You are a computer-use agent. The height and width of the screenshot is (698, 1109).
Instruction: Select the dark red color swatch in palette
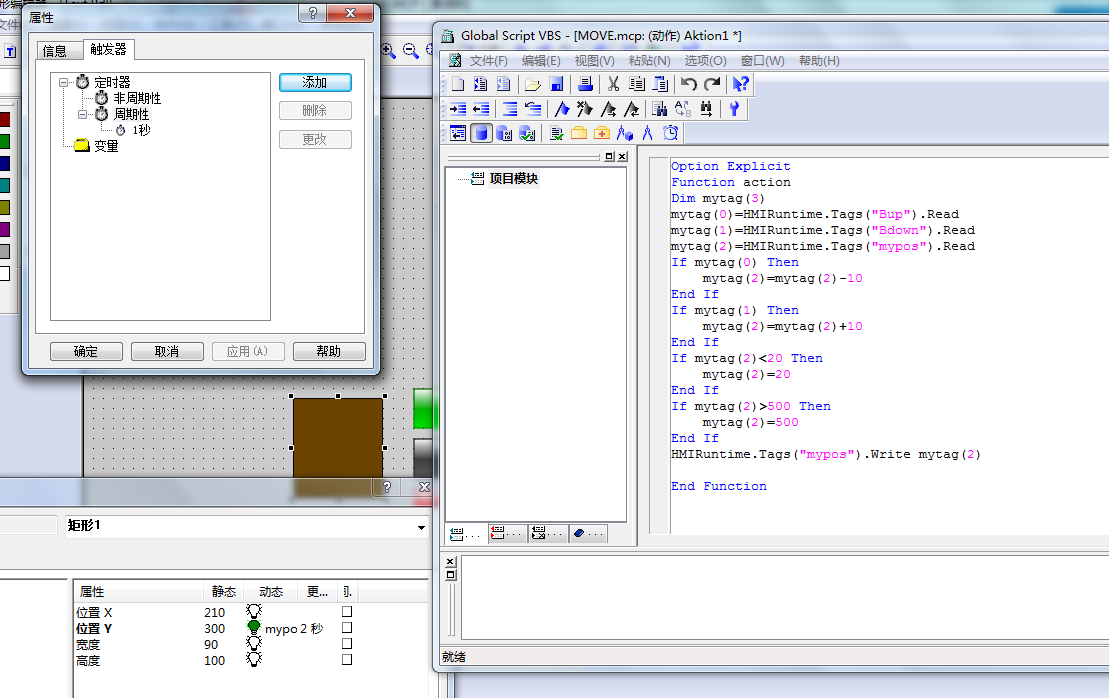(4, 120)
